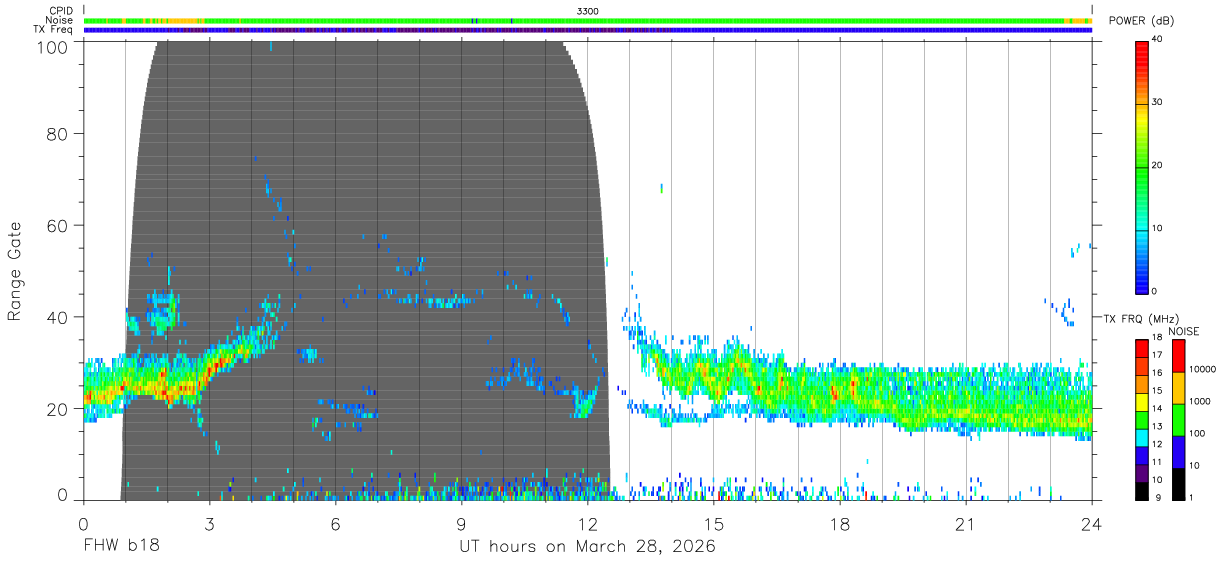Pick the red top segment of NOISE colorbar

[x=1178, y=355]
